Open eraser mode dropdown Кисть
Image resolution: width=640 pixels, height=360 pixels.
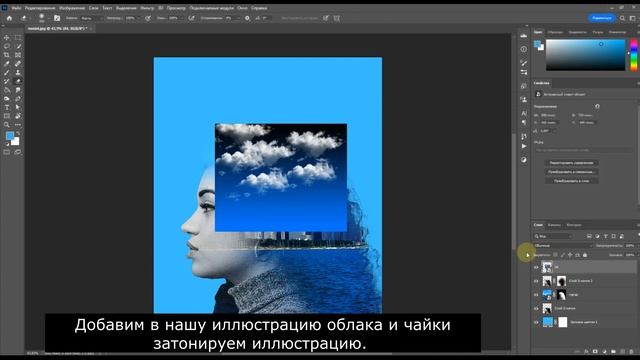click(x=91, y=18)
